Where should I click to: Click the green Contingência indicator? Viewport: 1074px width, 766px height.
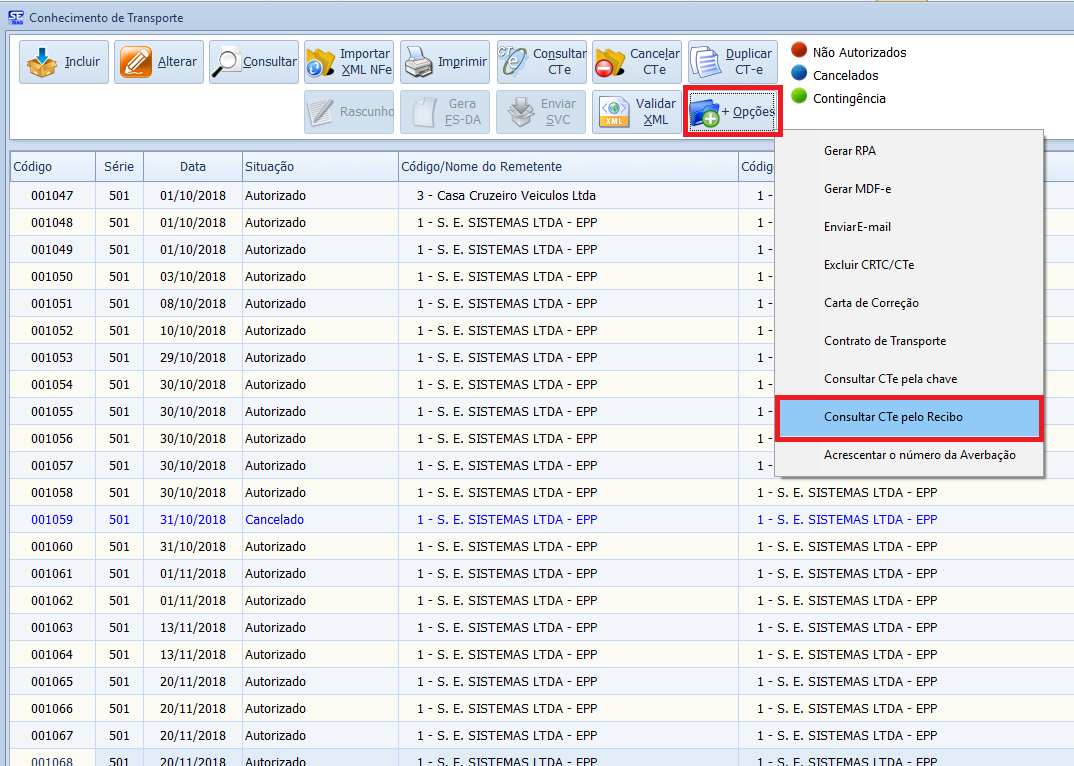799,97
